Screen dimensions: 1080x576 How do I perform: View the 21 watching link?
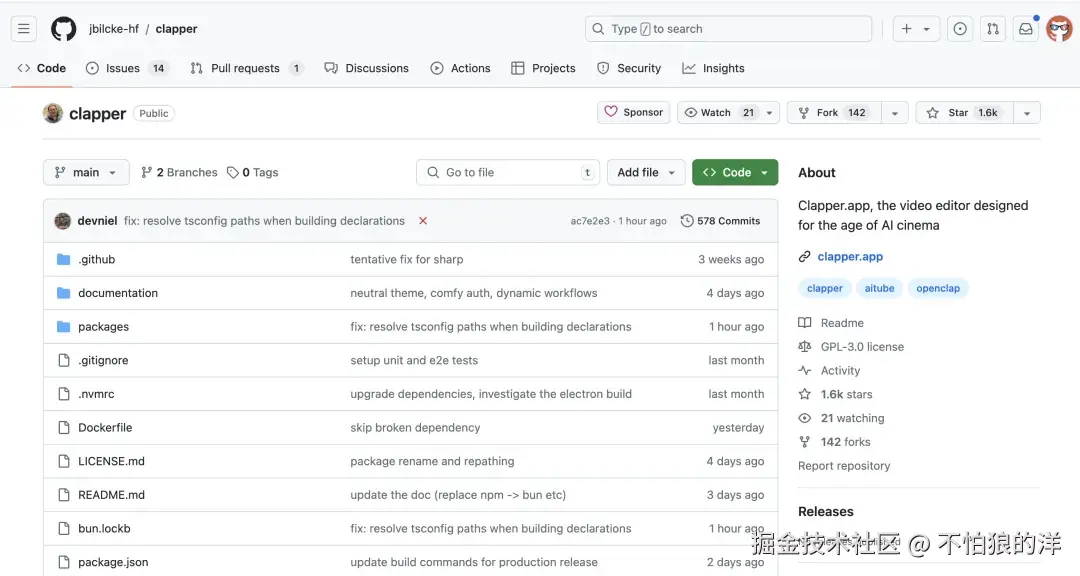click(x=841, y=418)
